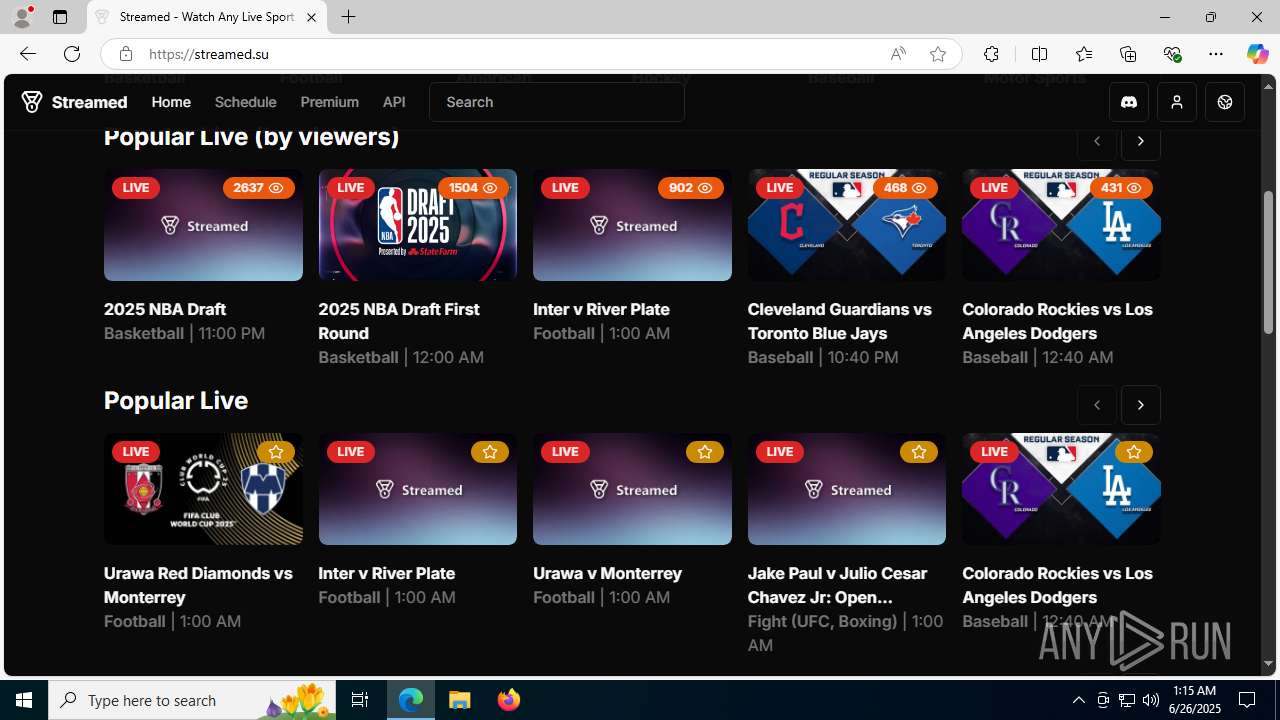The image size is (1280, 720).
Task: Open browser Extensions icon
Action: tap(991, 54)
